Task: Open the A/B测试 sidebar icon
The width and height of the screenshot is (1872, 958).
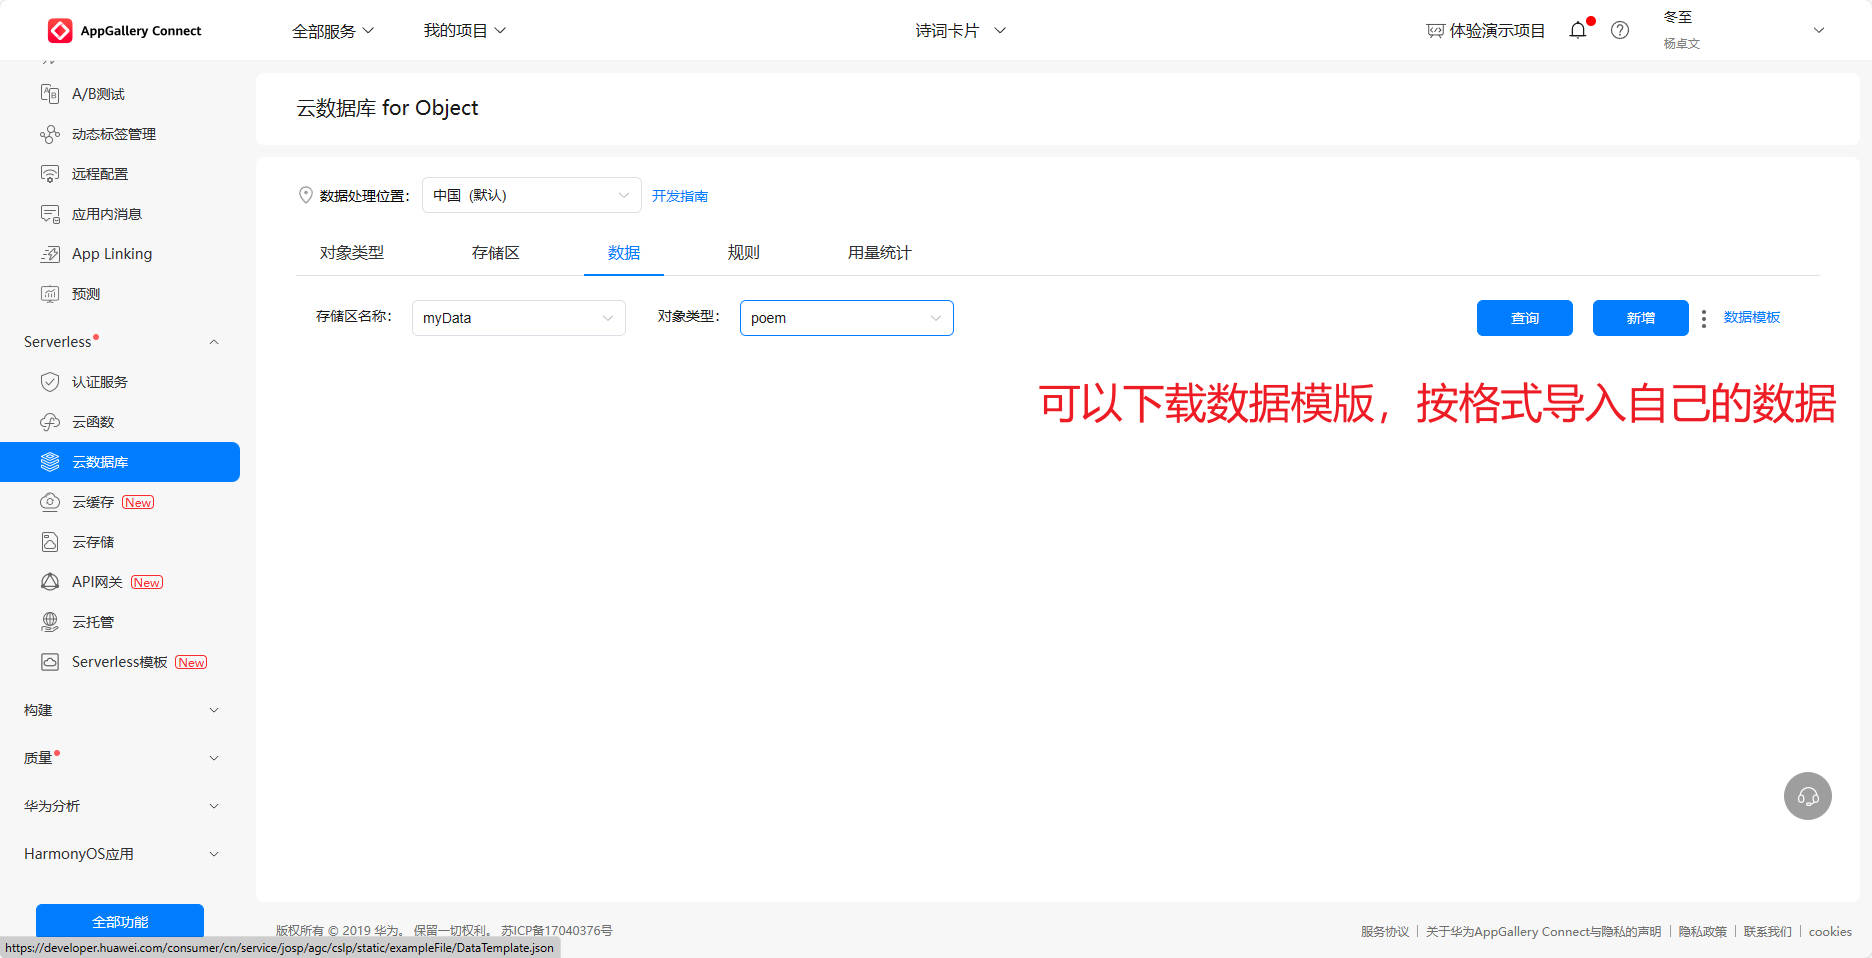Action: coord(50,94)
